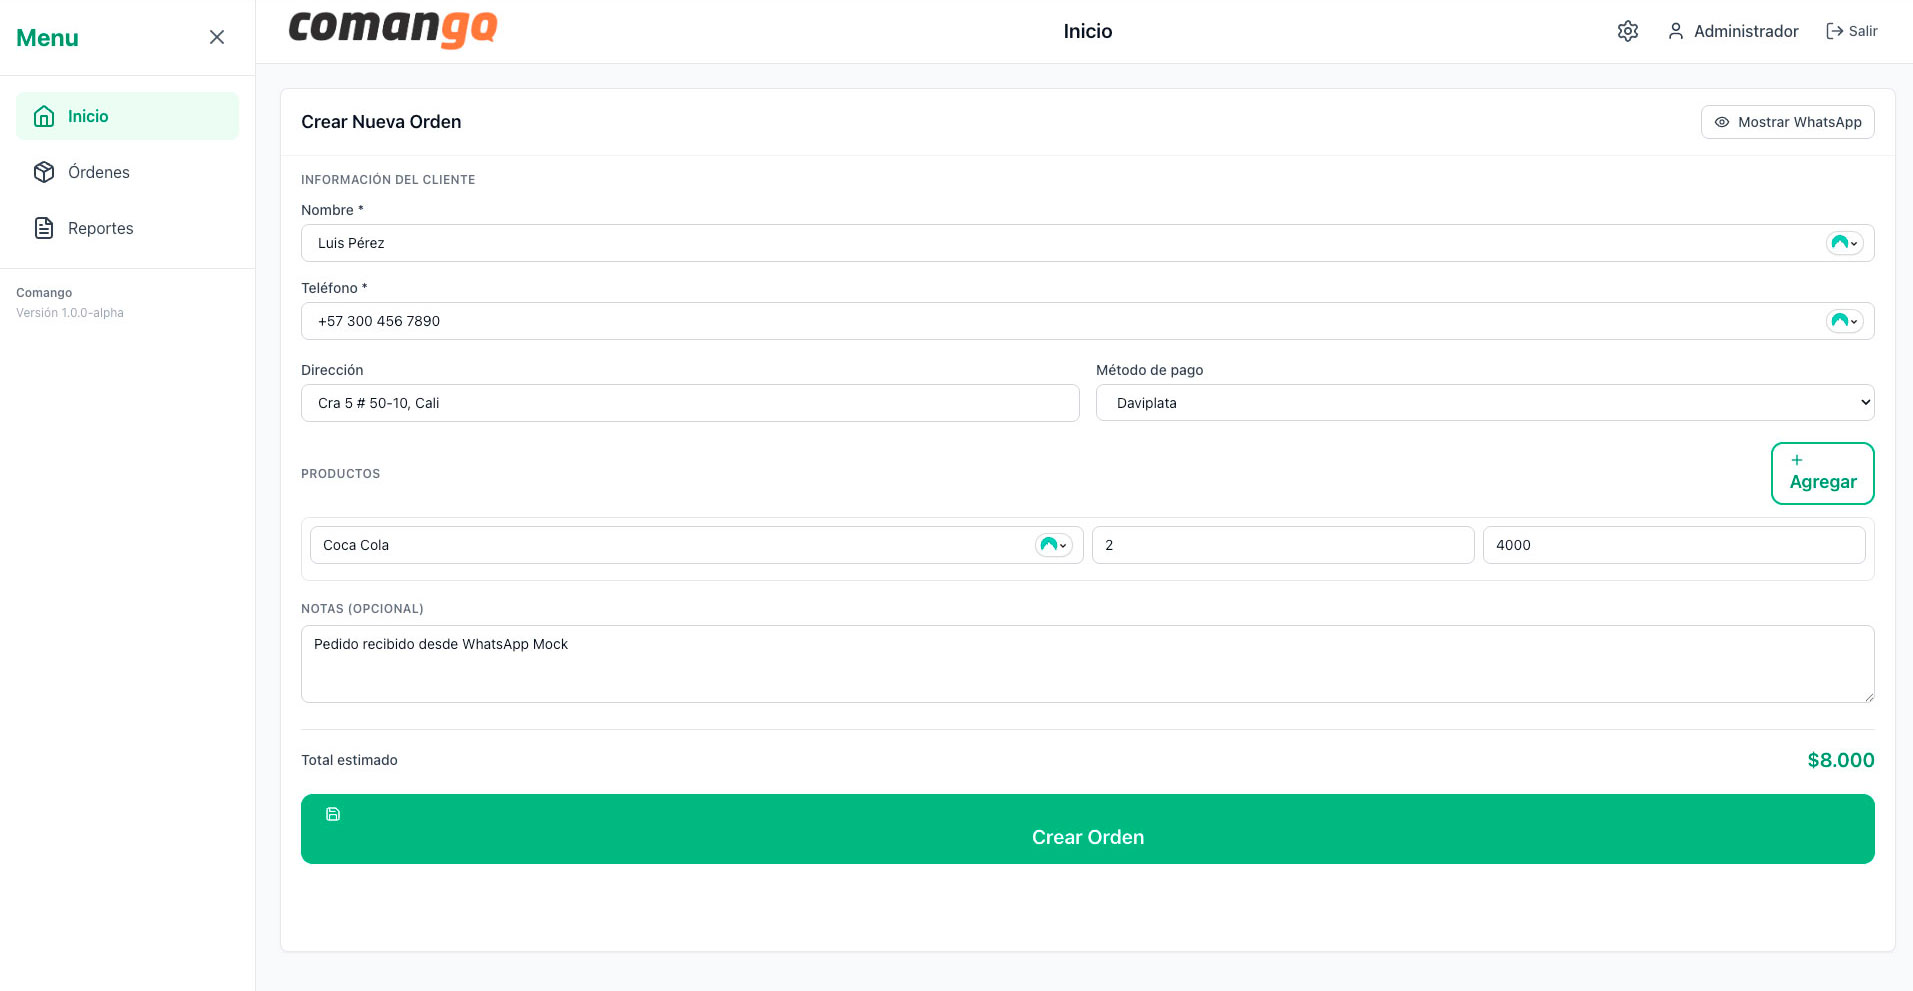Toggle Mostrar WhatsApp visibility
Screen dimensions: 1913x991
tap(1787, 122)
